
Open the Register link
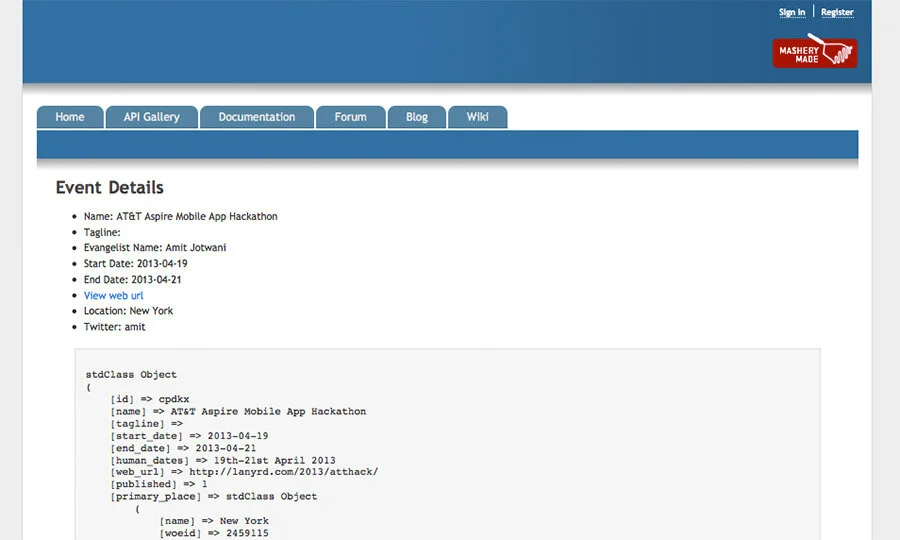click(837, 12)
